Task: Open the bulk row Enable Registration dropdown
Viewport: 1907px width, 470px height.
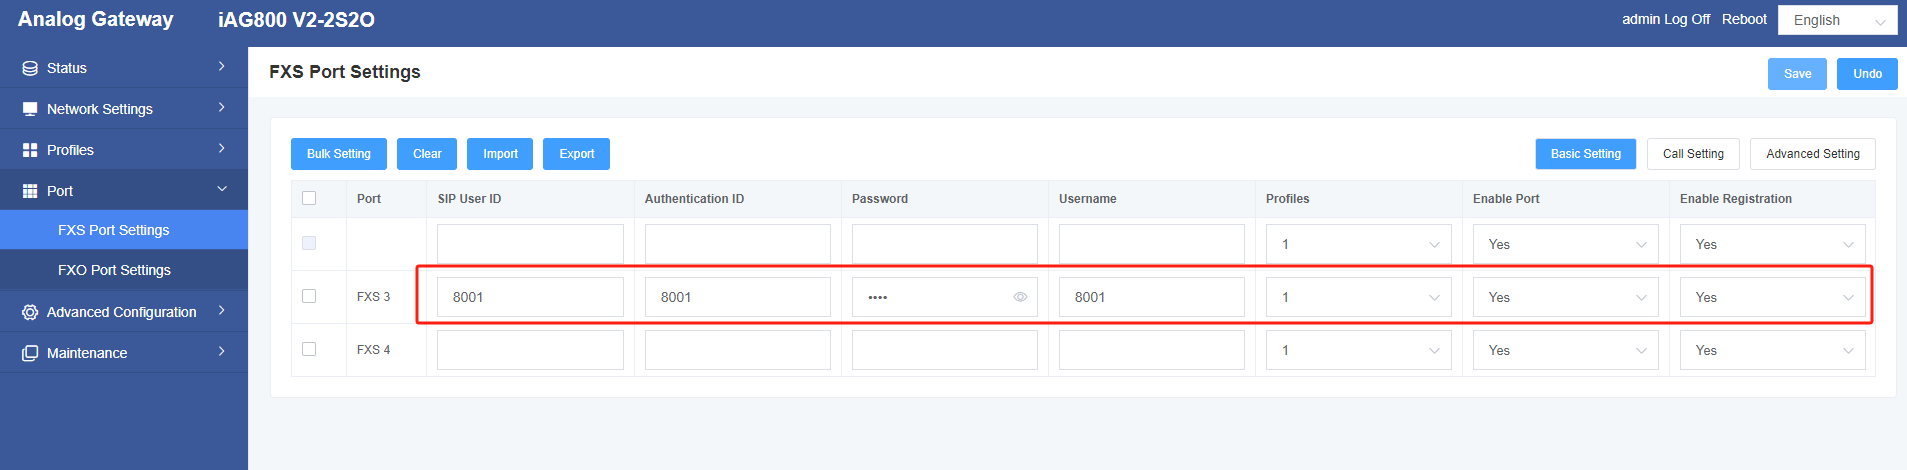Action: pyautogui.click(x=1772, y=244)
